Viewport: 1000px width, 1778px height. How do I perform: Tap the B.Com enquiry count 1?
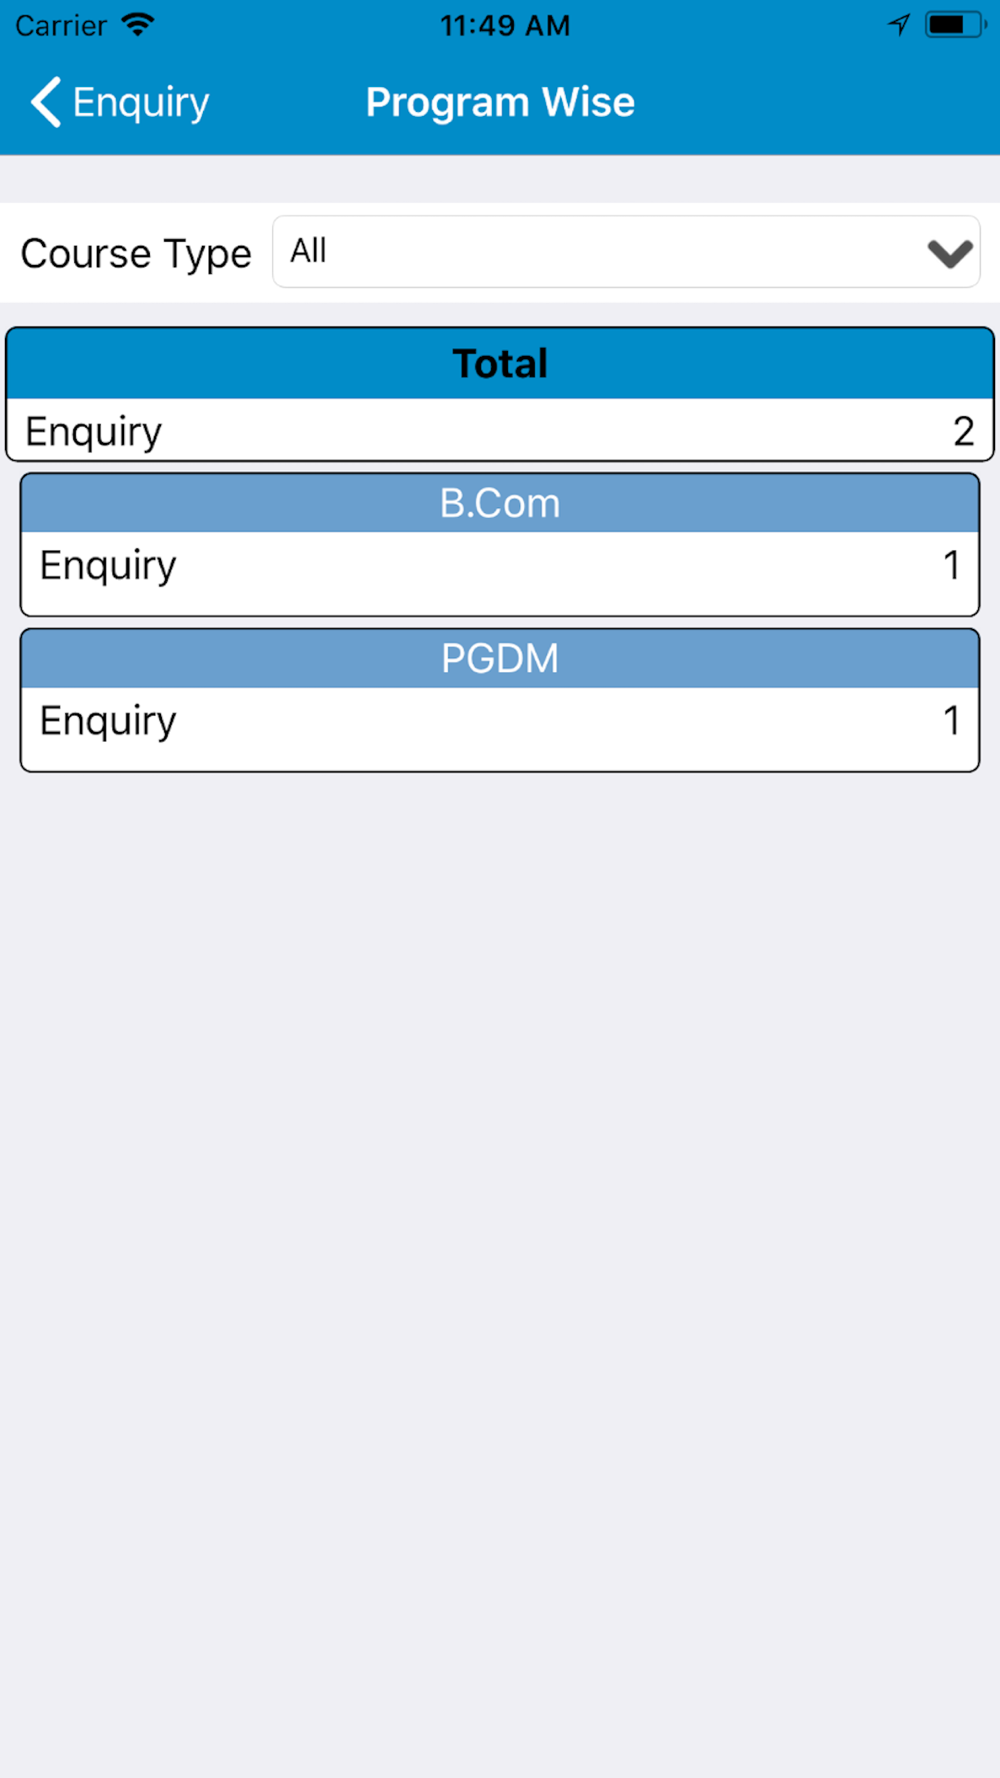tap(951, 566)
